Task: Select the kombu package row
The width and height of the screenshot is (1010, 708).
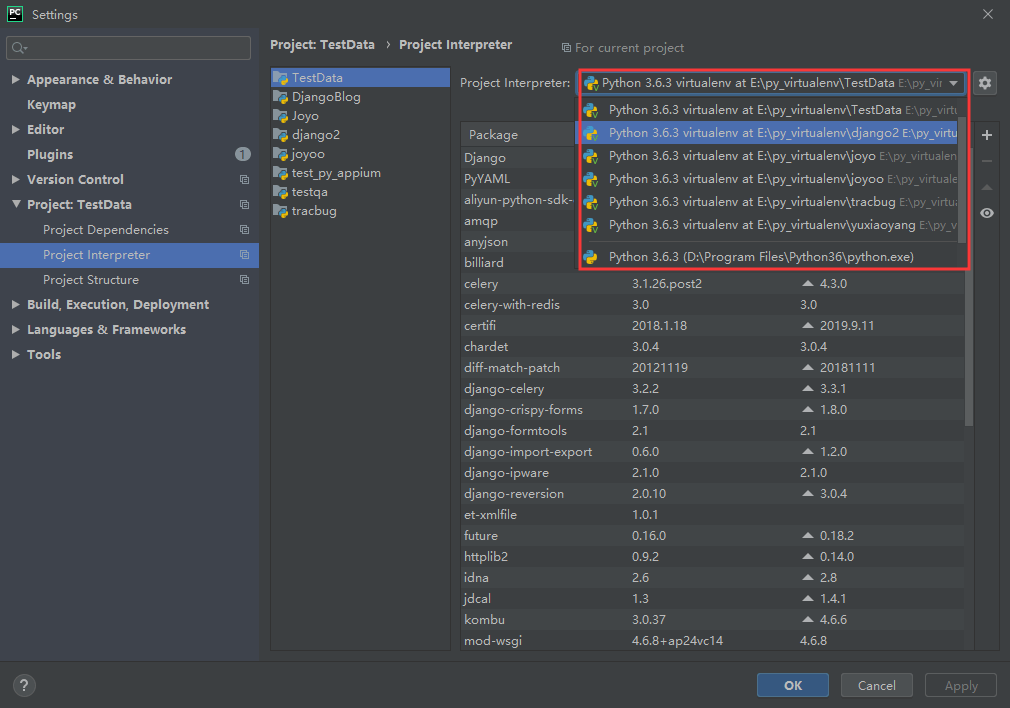Action: (712, 620)
